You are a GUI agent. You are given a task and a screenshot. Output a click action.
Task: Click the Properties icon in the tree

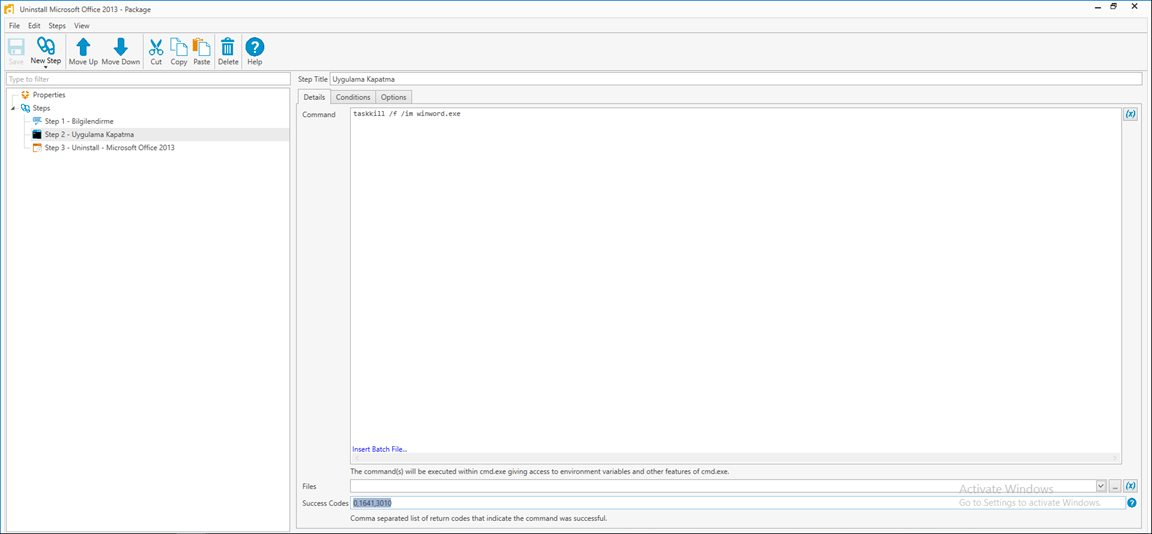point(26,95)
